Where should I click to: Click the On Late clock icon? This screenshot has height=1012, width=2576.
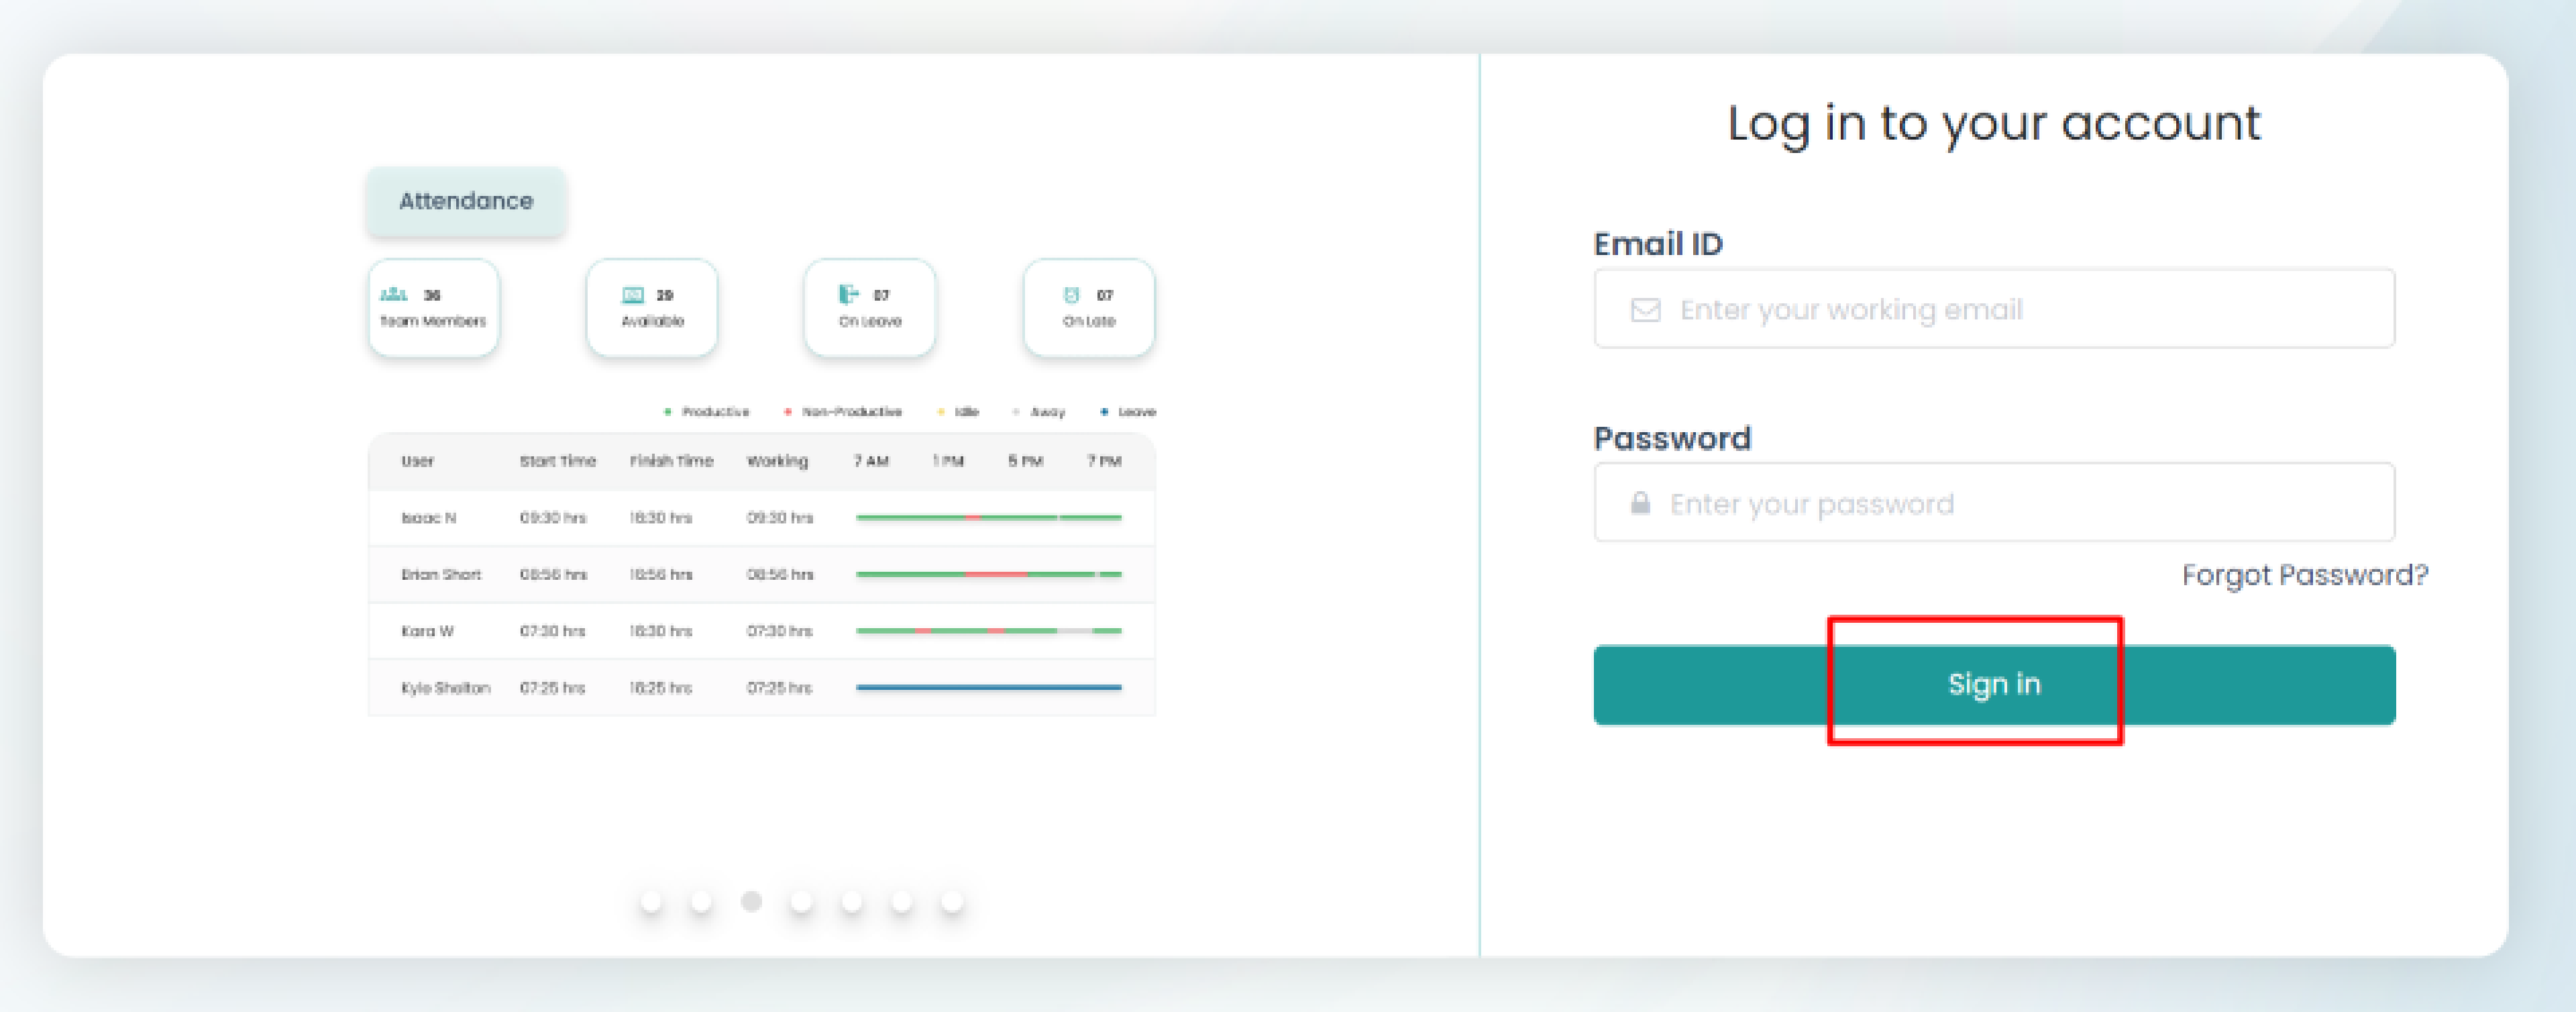coord(1071,294)
